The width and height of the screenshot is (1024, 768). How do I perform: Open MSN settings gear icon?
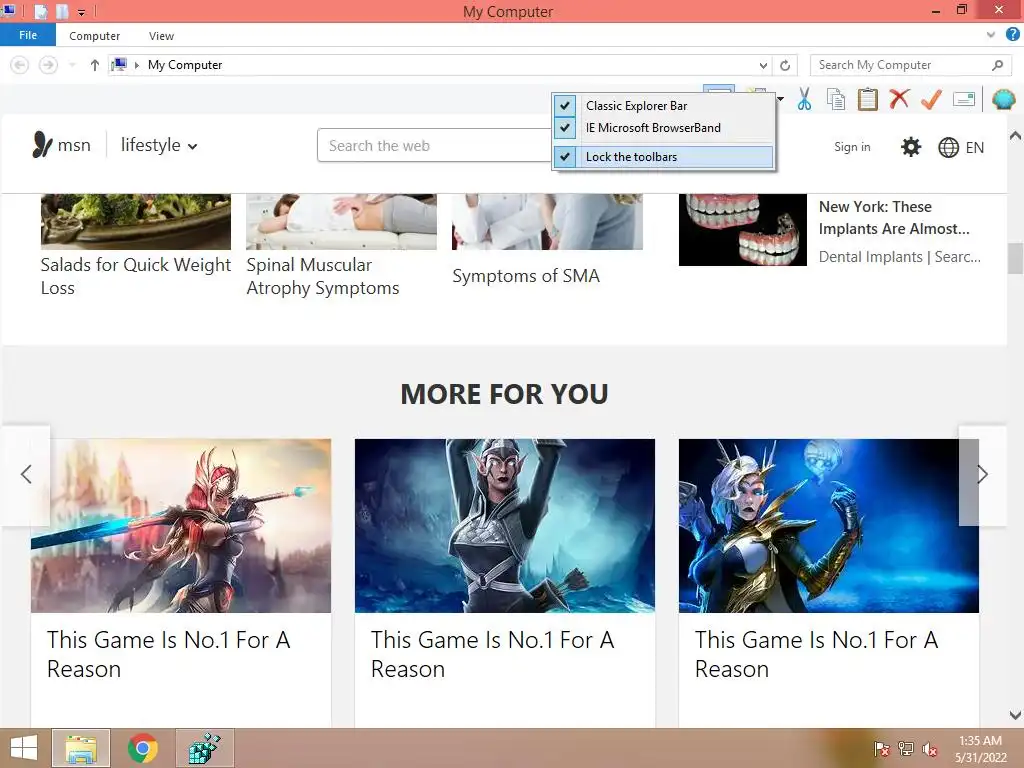(x=910, y=147)
